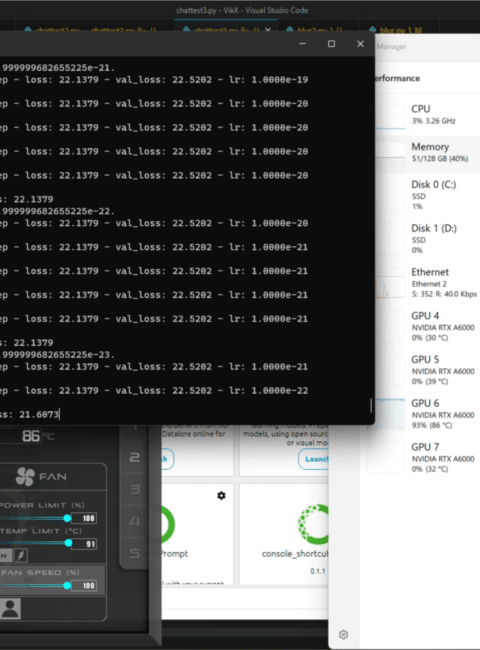The width and height of the screenshot is (480, 650).
Task: Maximize the terminal window
Action: tap(331, 44)
